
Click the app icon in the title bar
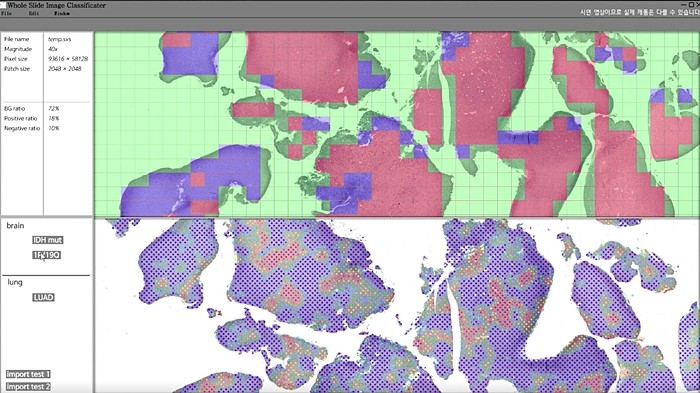[2, 5]
